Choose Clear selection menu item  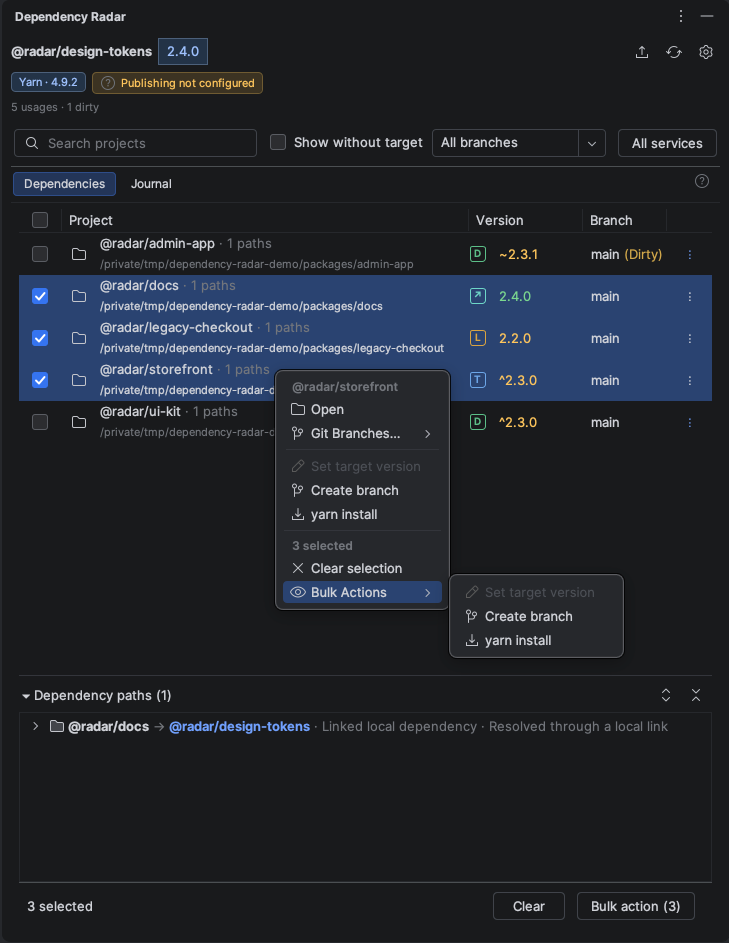click(362, 568)
